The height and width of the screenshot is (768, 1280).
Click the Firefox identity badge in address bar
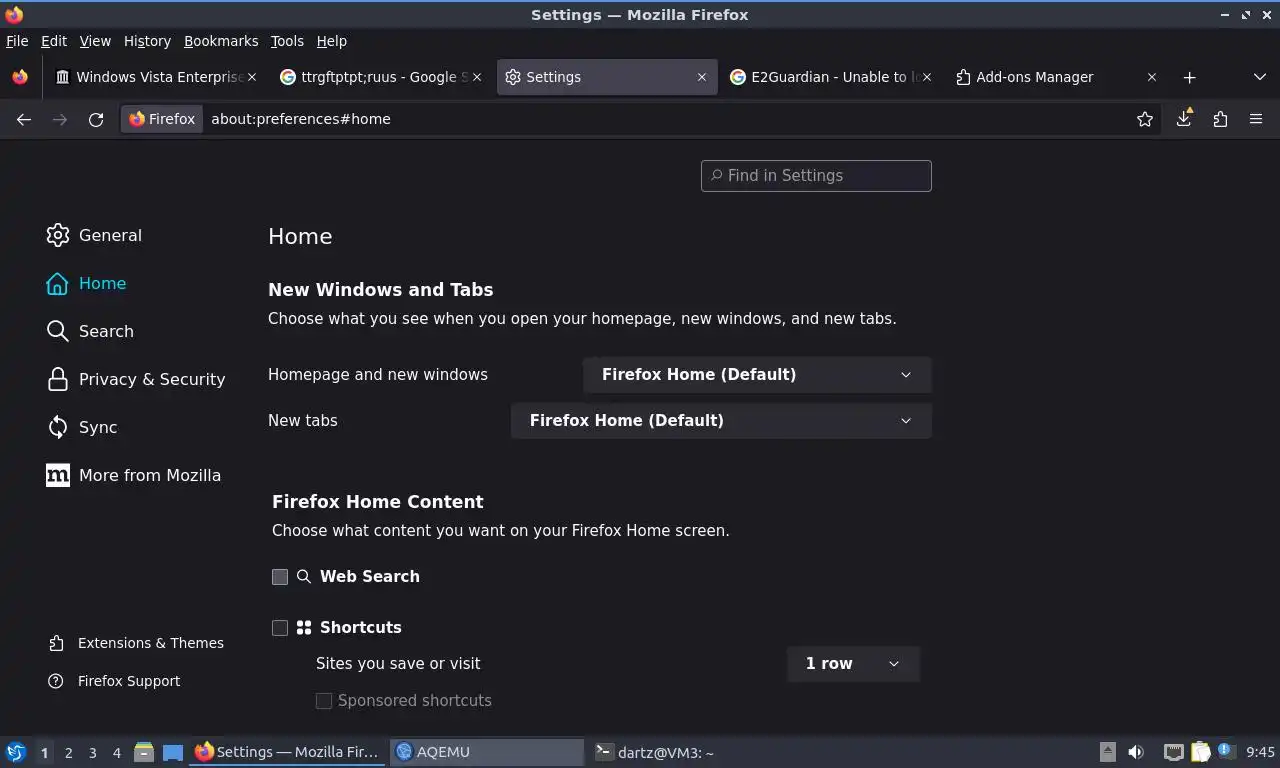(x=162, y=119)
